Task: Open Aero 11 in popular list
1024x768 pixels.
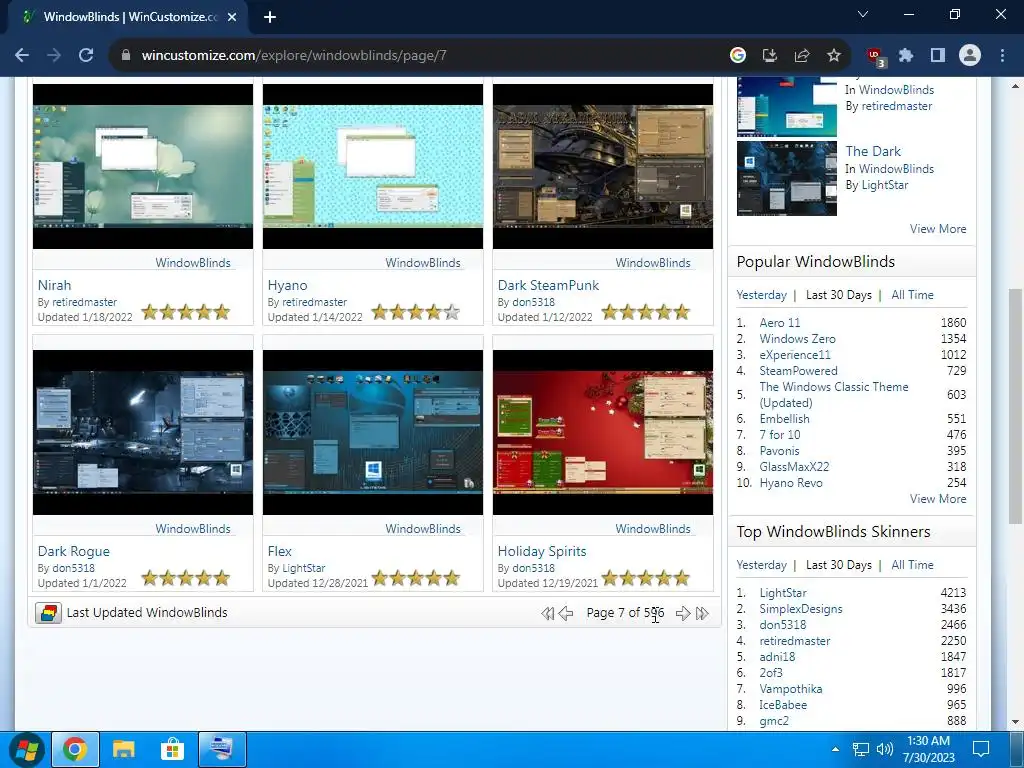Action: pyautogui.click(x=780, y=323)
